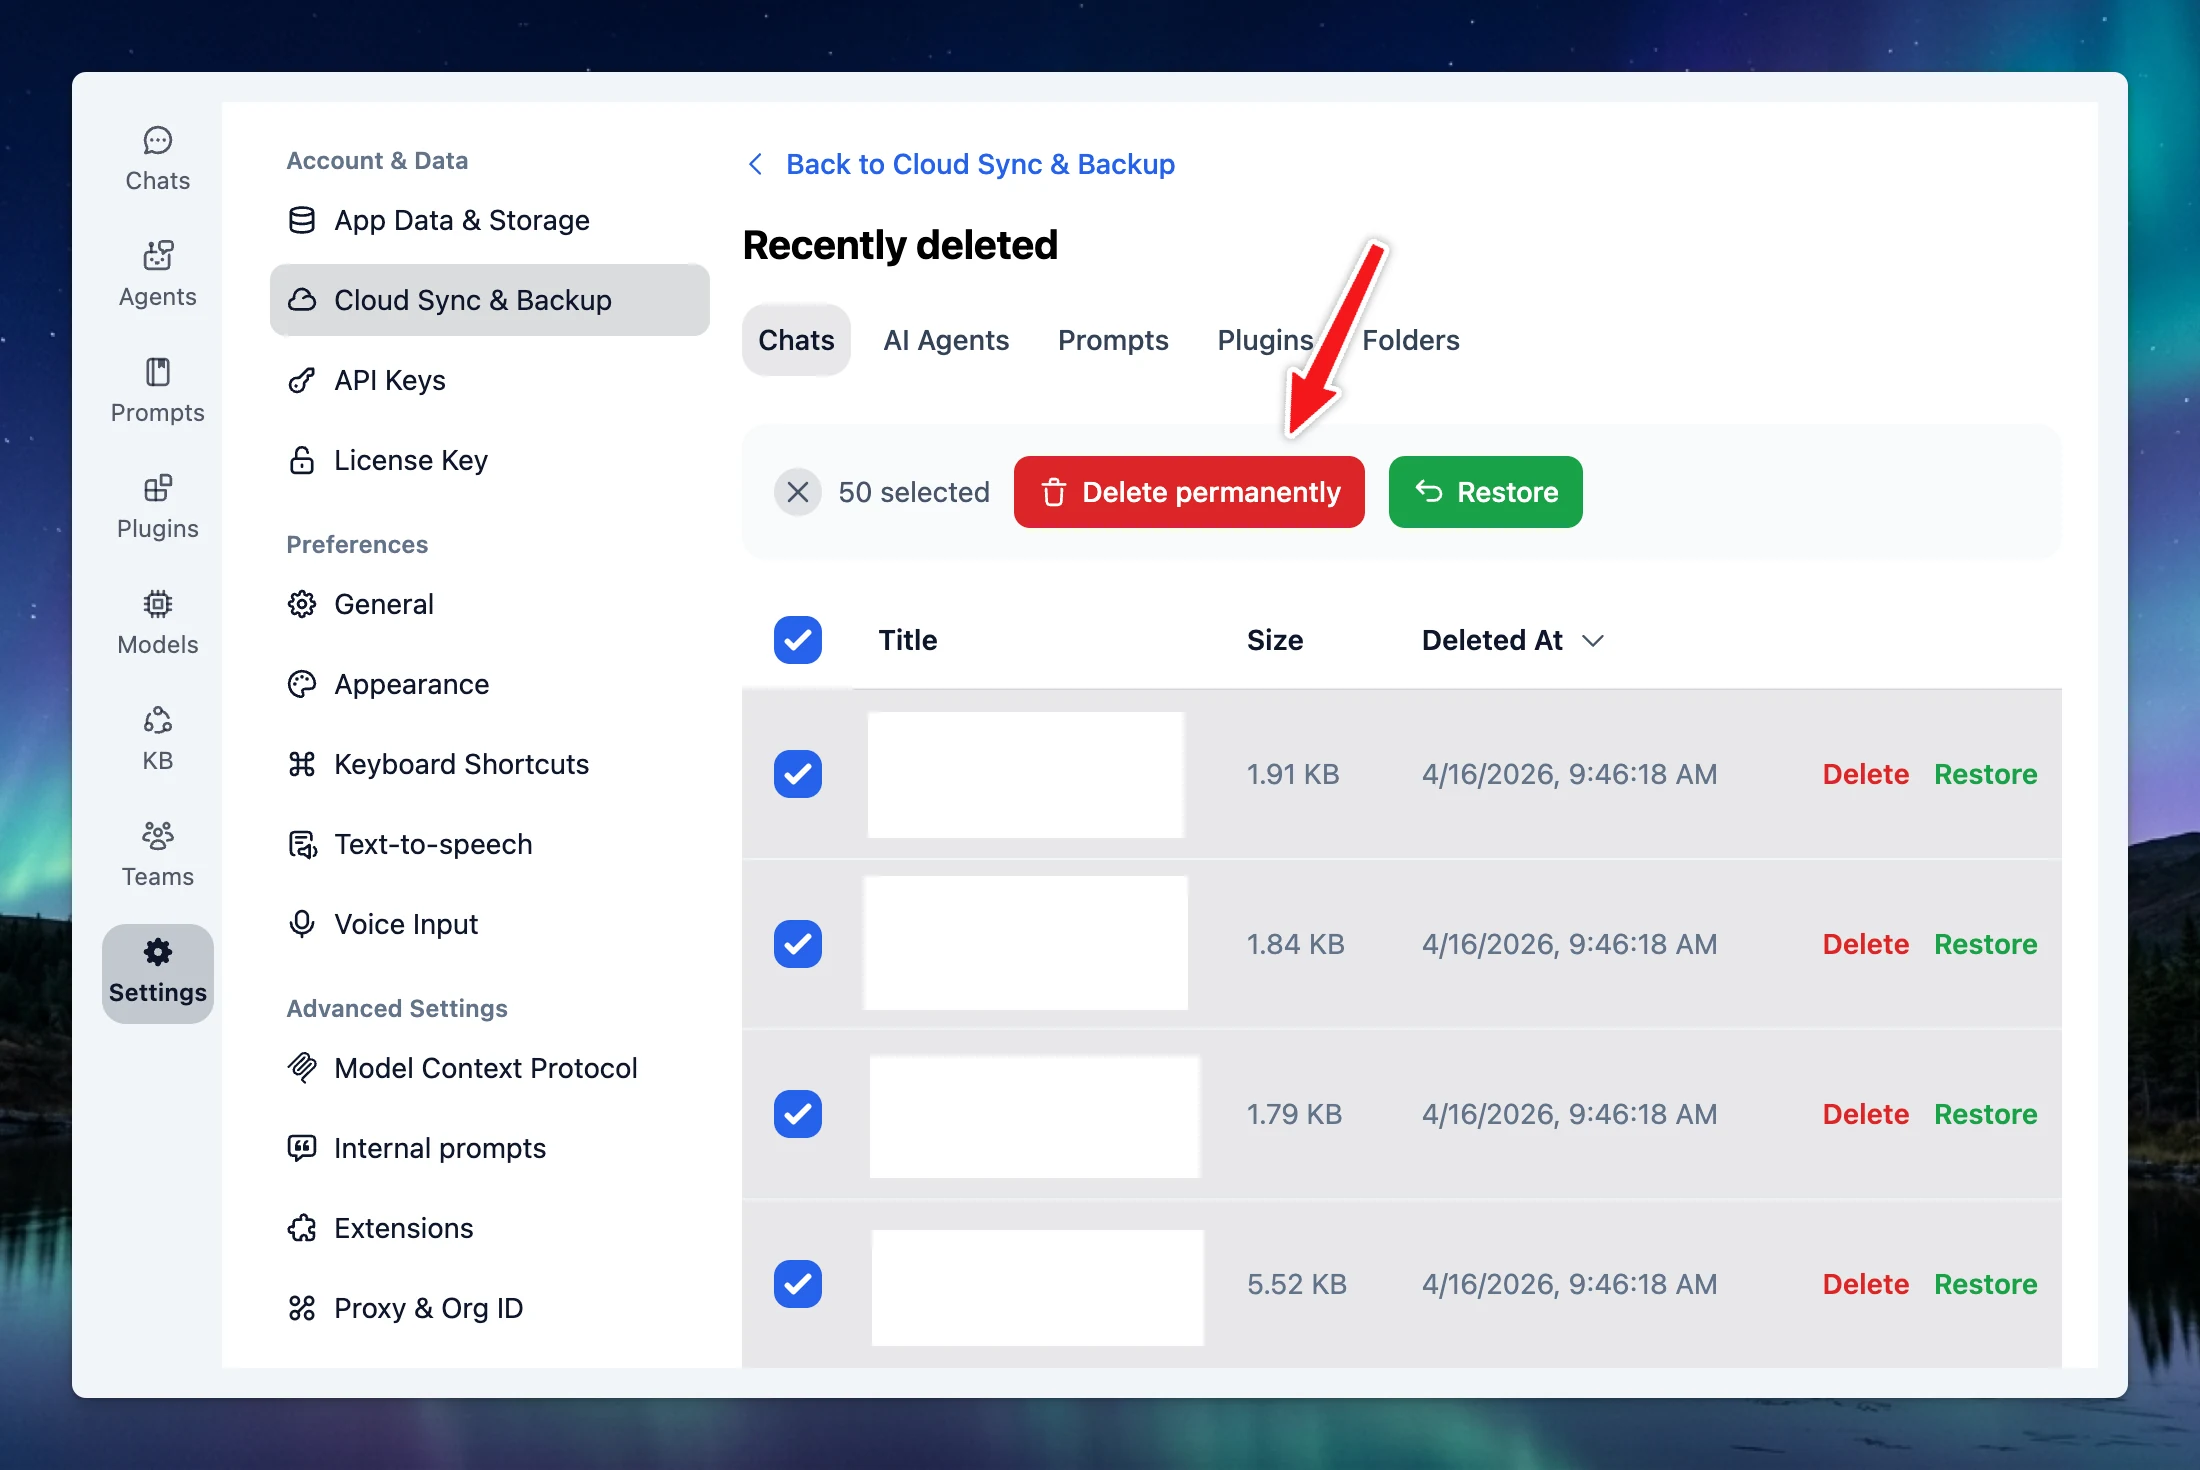Image resolution: width=2200 pixels, height=1470 pixels.
Task: Click the green Restore button
Action: click(x=1486, y=492)
